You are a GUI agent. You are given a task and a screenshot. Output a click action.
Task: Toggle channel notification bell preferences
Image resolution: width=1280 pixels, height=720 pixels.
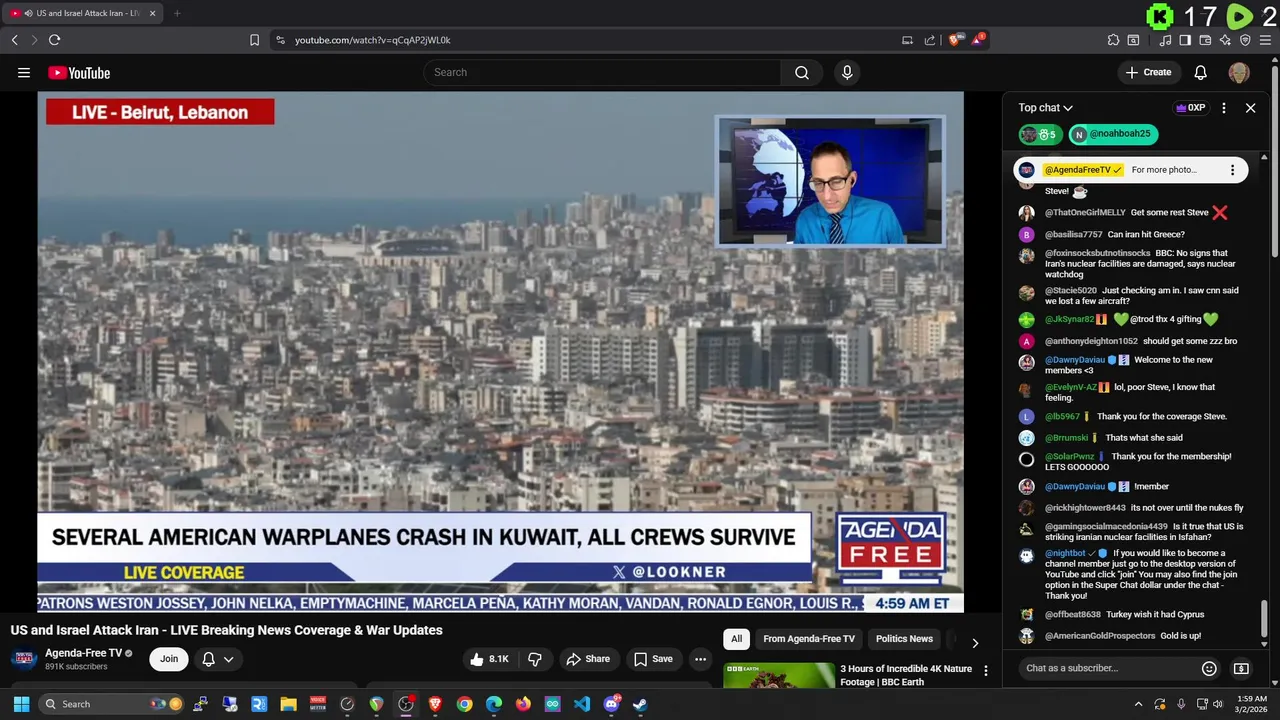[218, 659]
